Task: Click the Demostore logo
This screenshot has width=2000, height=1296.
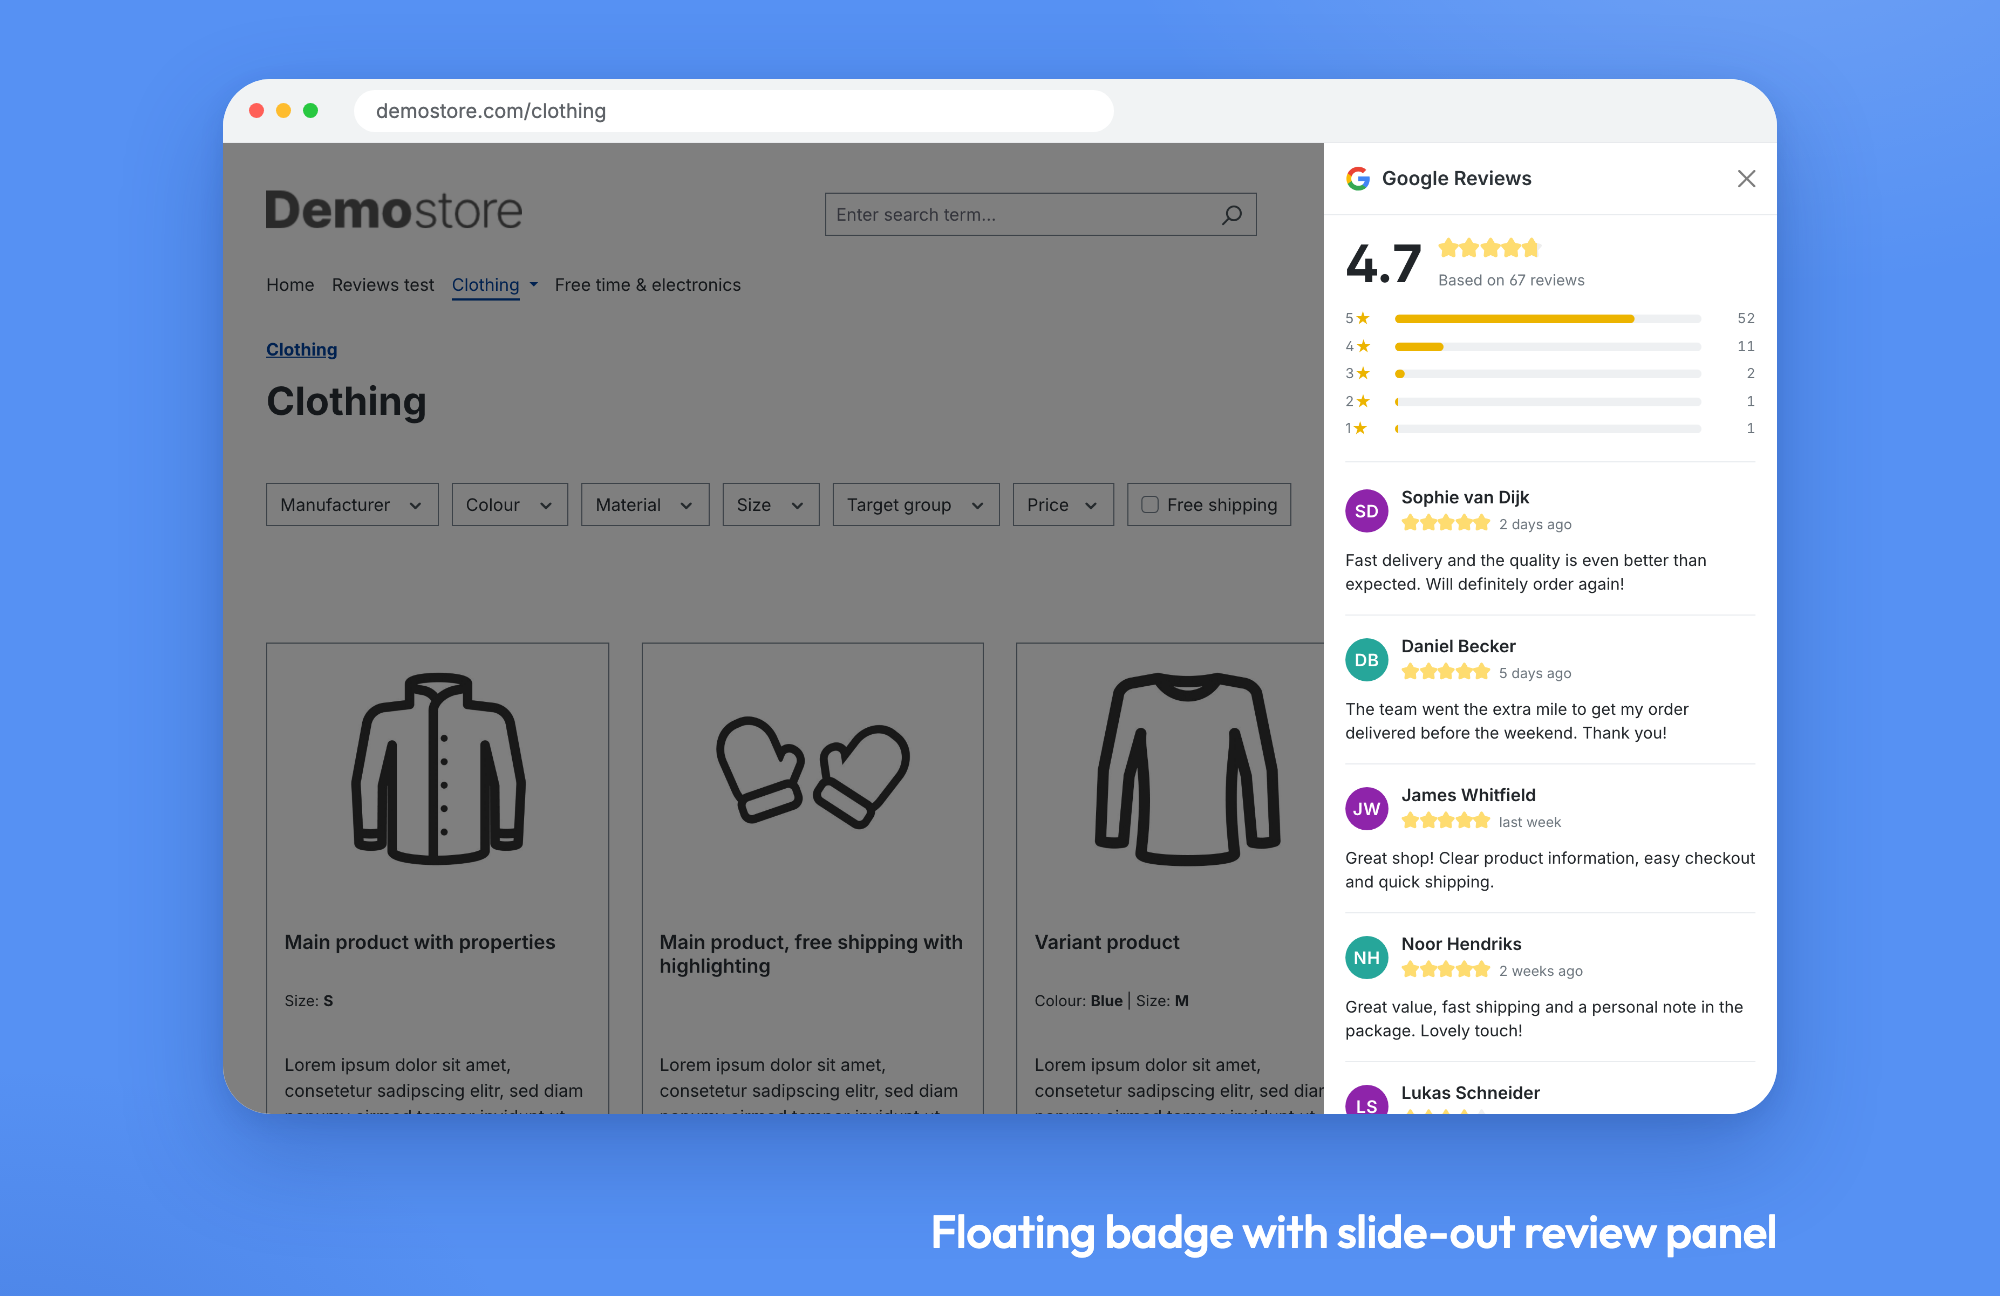Action: 394,210
